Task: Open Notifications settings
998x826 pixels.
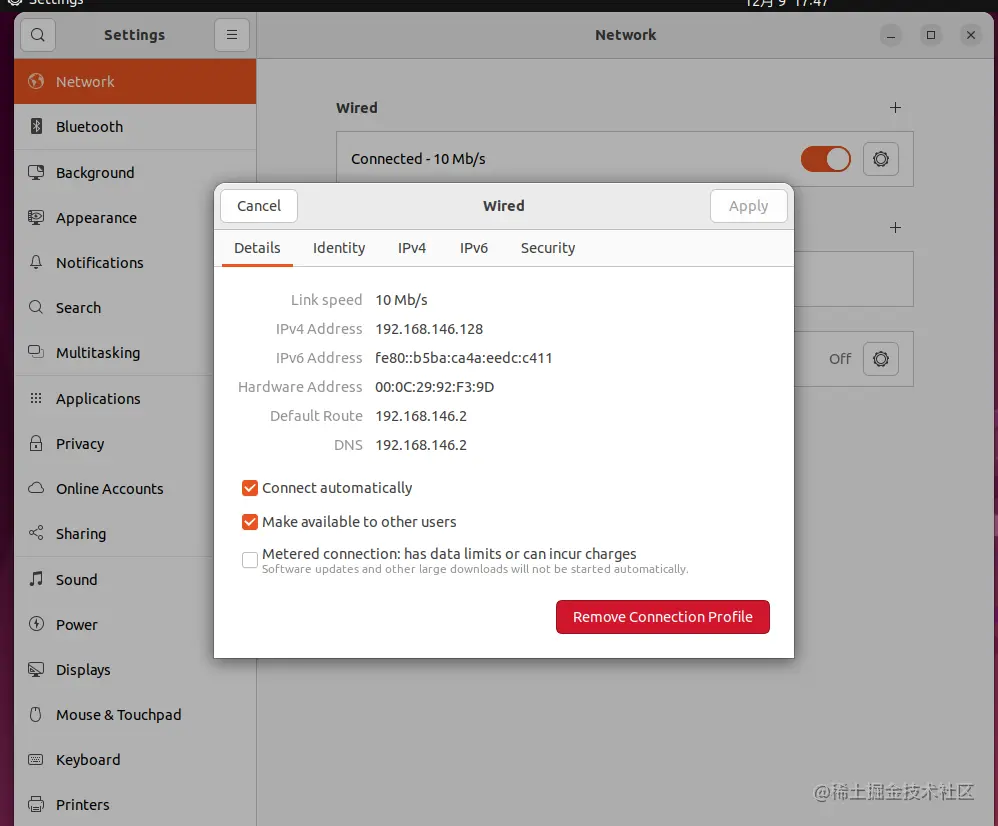Action: [x=100, y=263]
